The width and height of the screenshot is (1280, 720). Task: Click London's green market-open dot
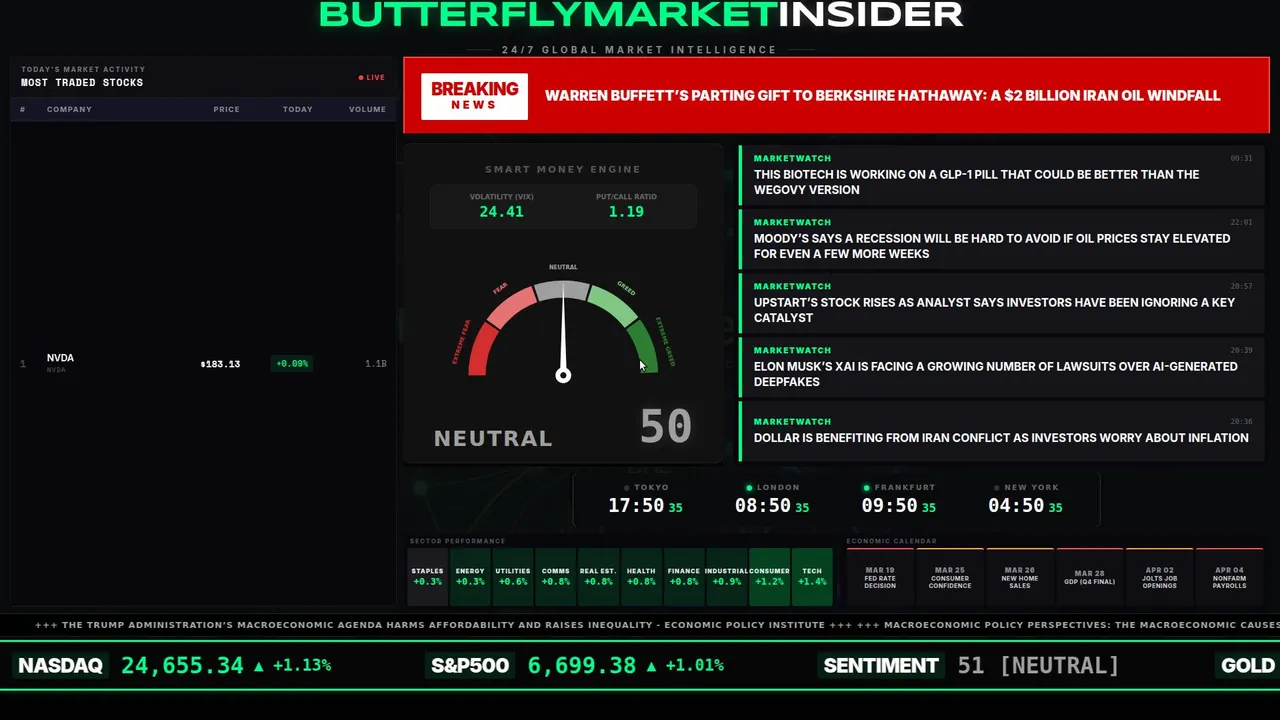click(x=749, y=488)
